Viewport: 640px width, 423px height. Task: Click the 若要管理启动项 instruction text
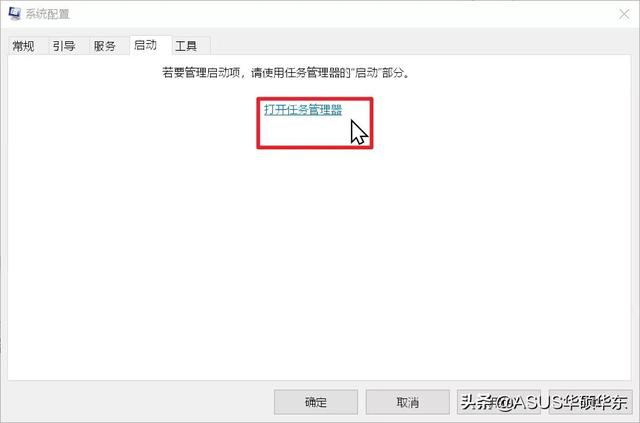(x=286, y=73)
